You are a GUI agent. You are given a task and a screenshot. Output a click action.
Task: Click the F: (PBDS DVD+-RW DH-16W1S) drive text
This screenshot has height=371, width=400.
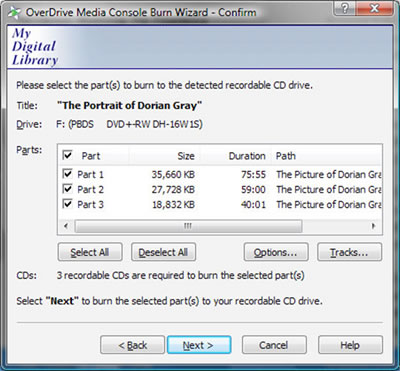click(x=129, y=124)
